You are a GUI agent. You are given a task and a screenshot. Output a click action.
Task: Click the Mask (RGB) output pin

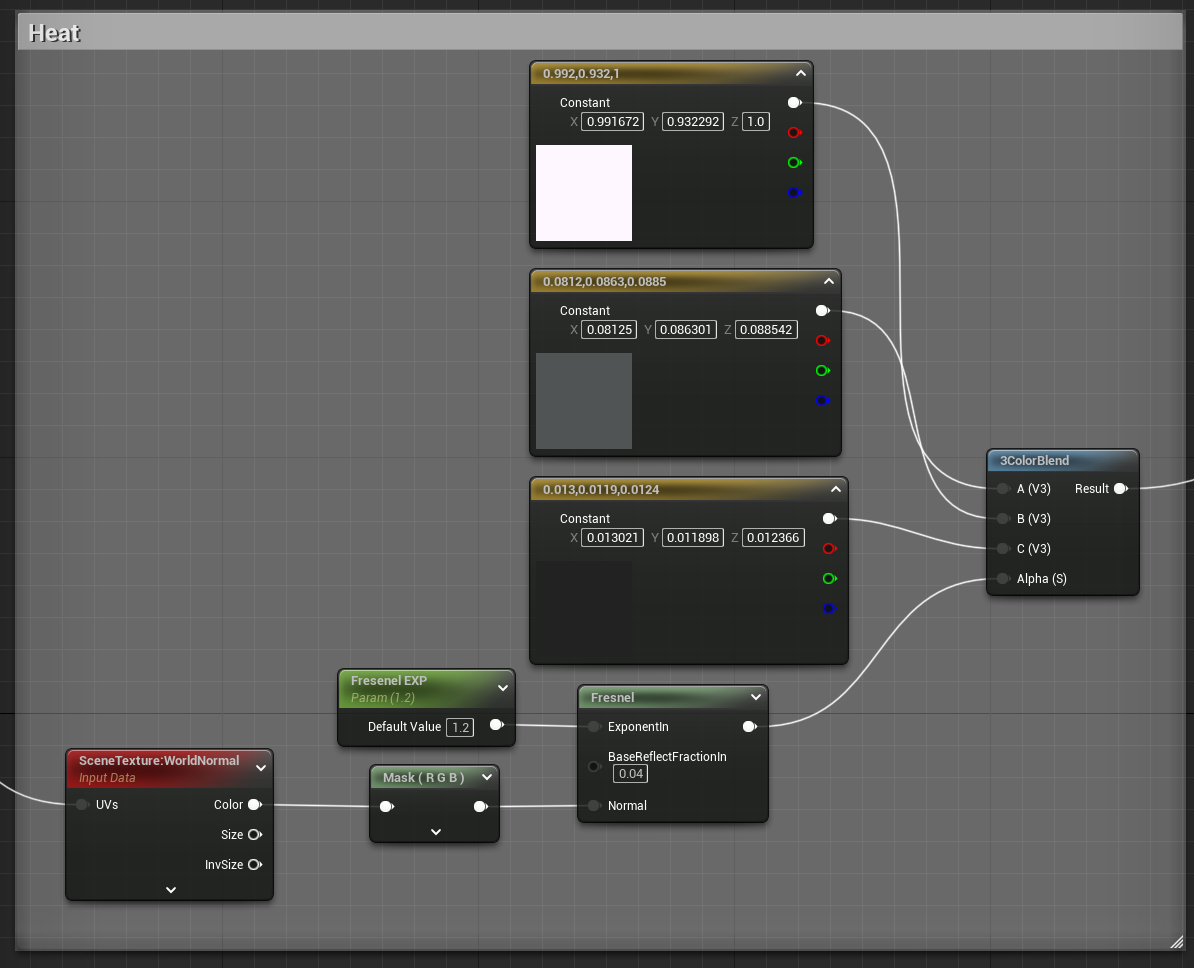(x=480, y=807)
